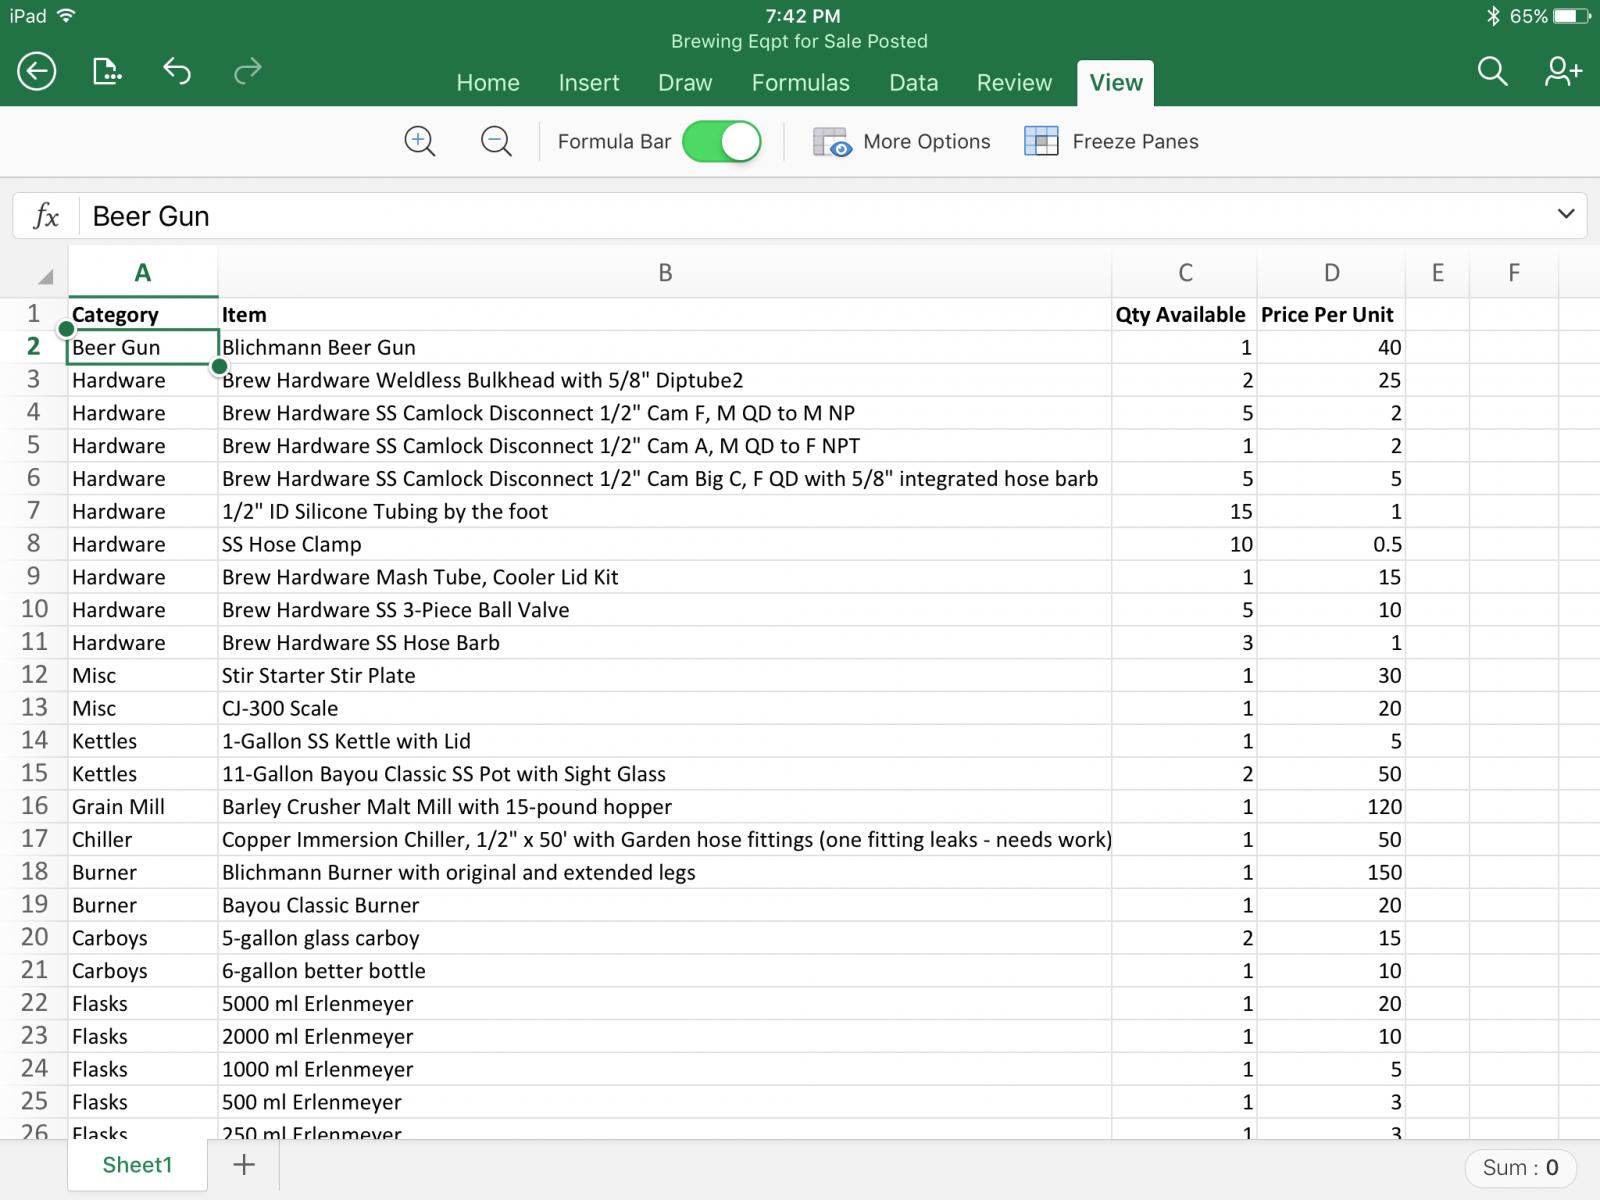This screenshot has width=1600, height=1200.
Task: Tap the Bluetooth status icon
Action: coord(1493,16)
